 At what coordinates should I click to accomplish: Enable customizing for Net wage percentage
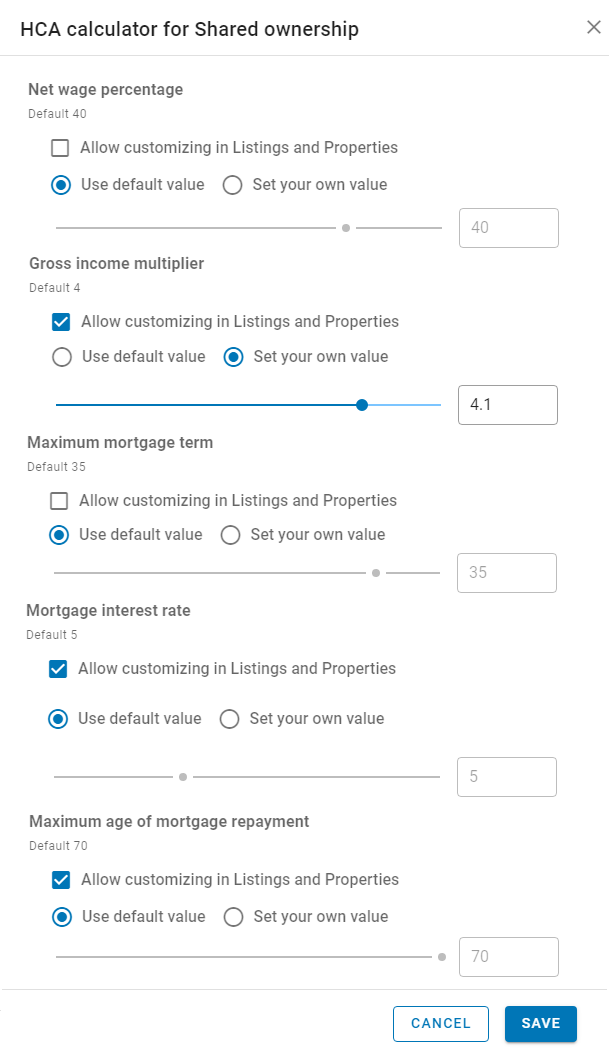(x=60, y=147)
